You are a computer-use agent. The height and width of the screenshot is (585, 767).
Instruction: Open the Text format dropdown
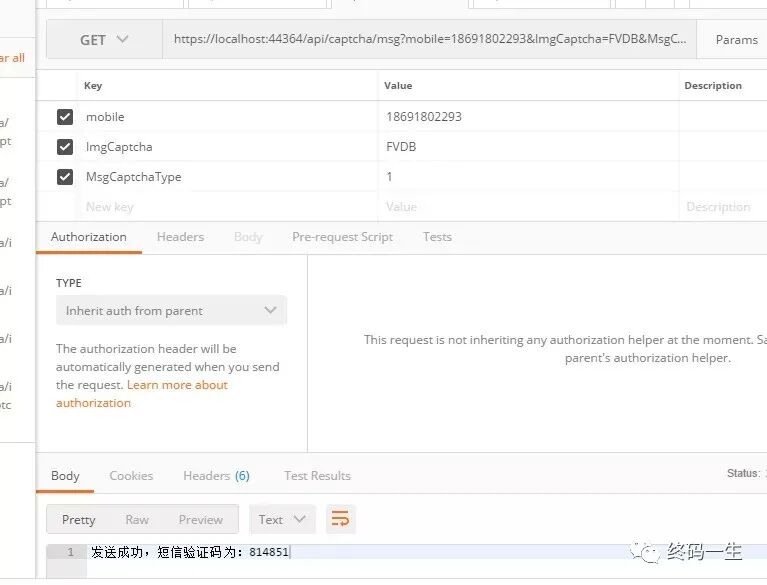pos(282,519)
